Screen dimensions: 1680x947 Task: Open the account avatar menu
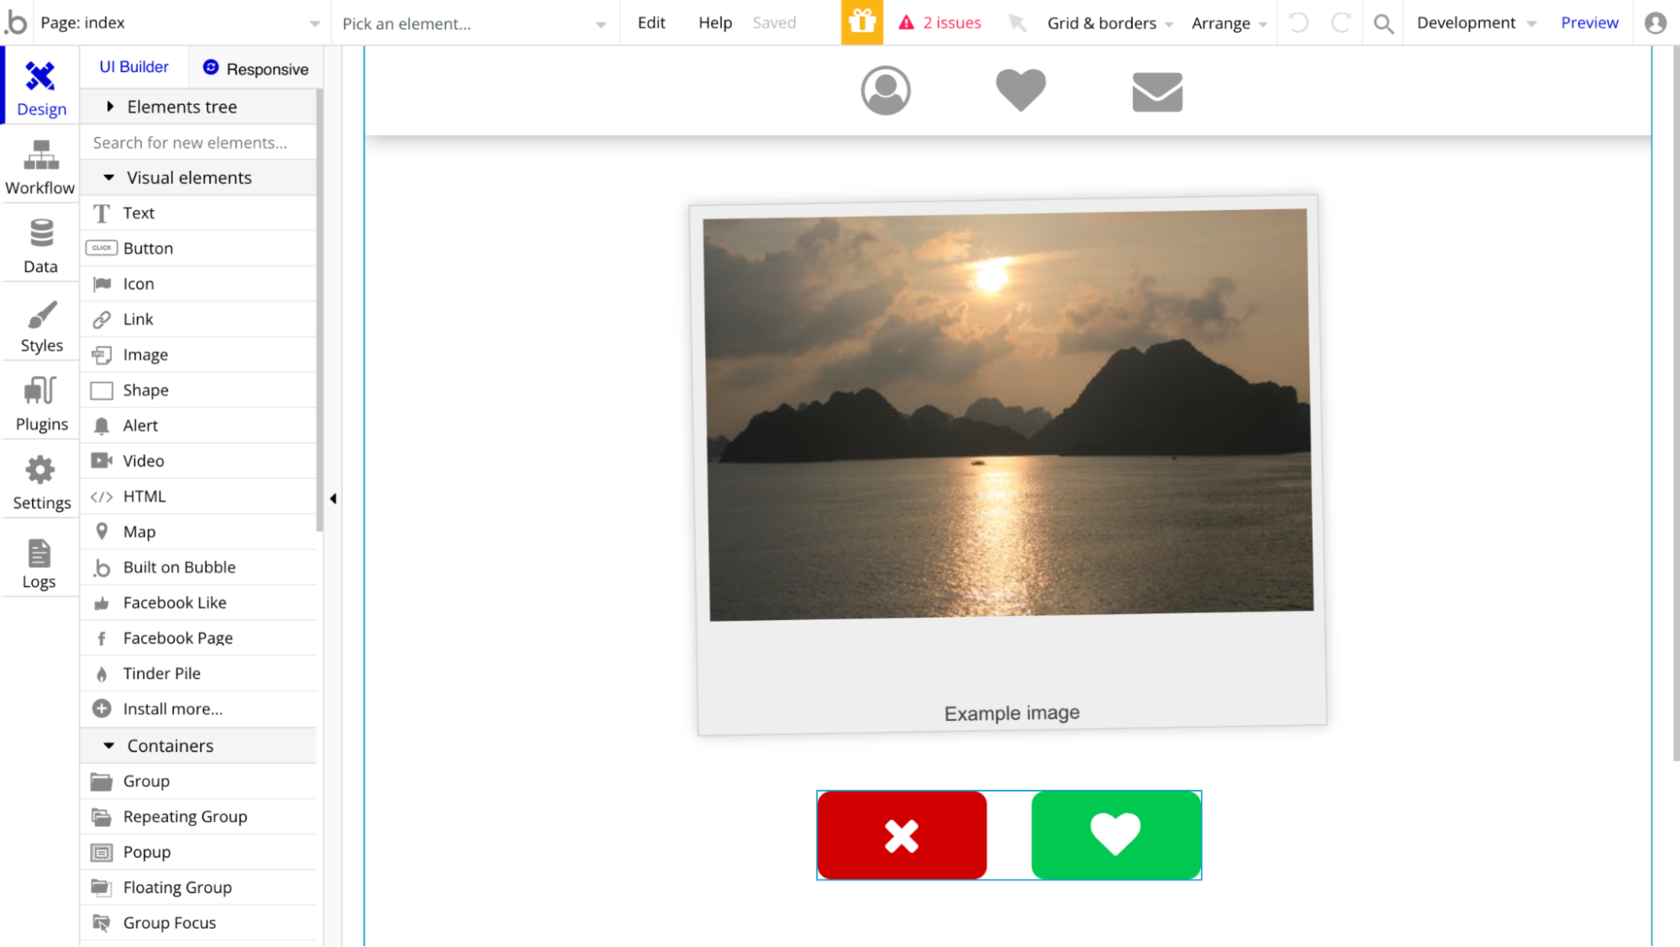1656,22
